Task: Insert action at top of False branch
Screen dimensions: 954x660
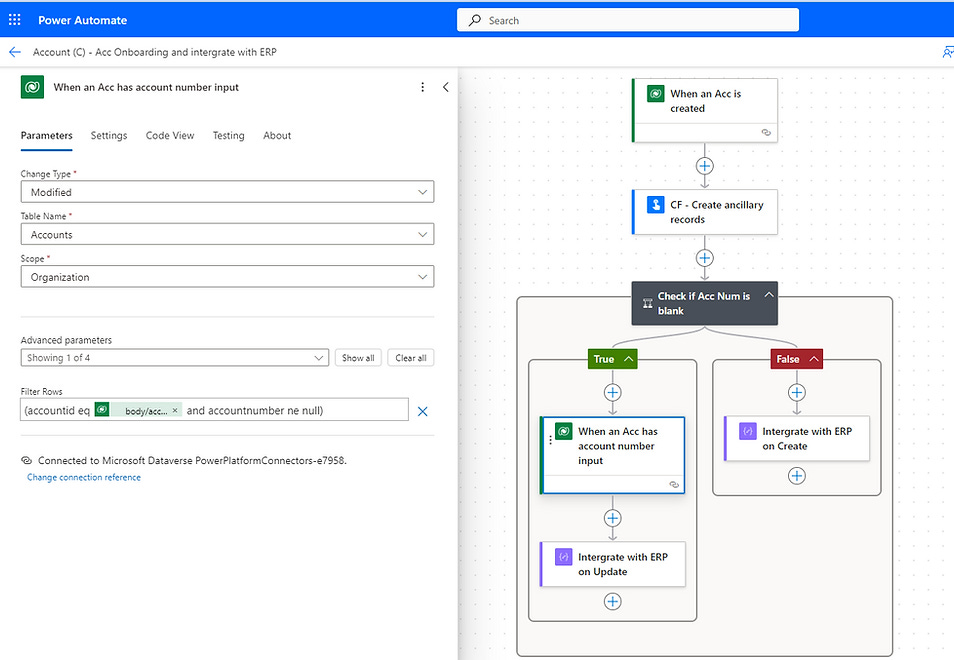Action: tap(796, 392)
